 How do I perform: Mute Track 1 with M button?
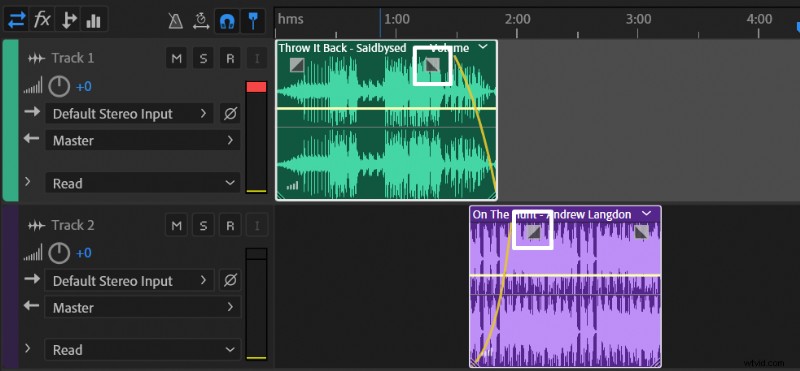[177, 59]
